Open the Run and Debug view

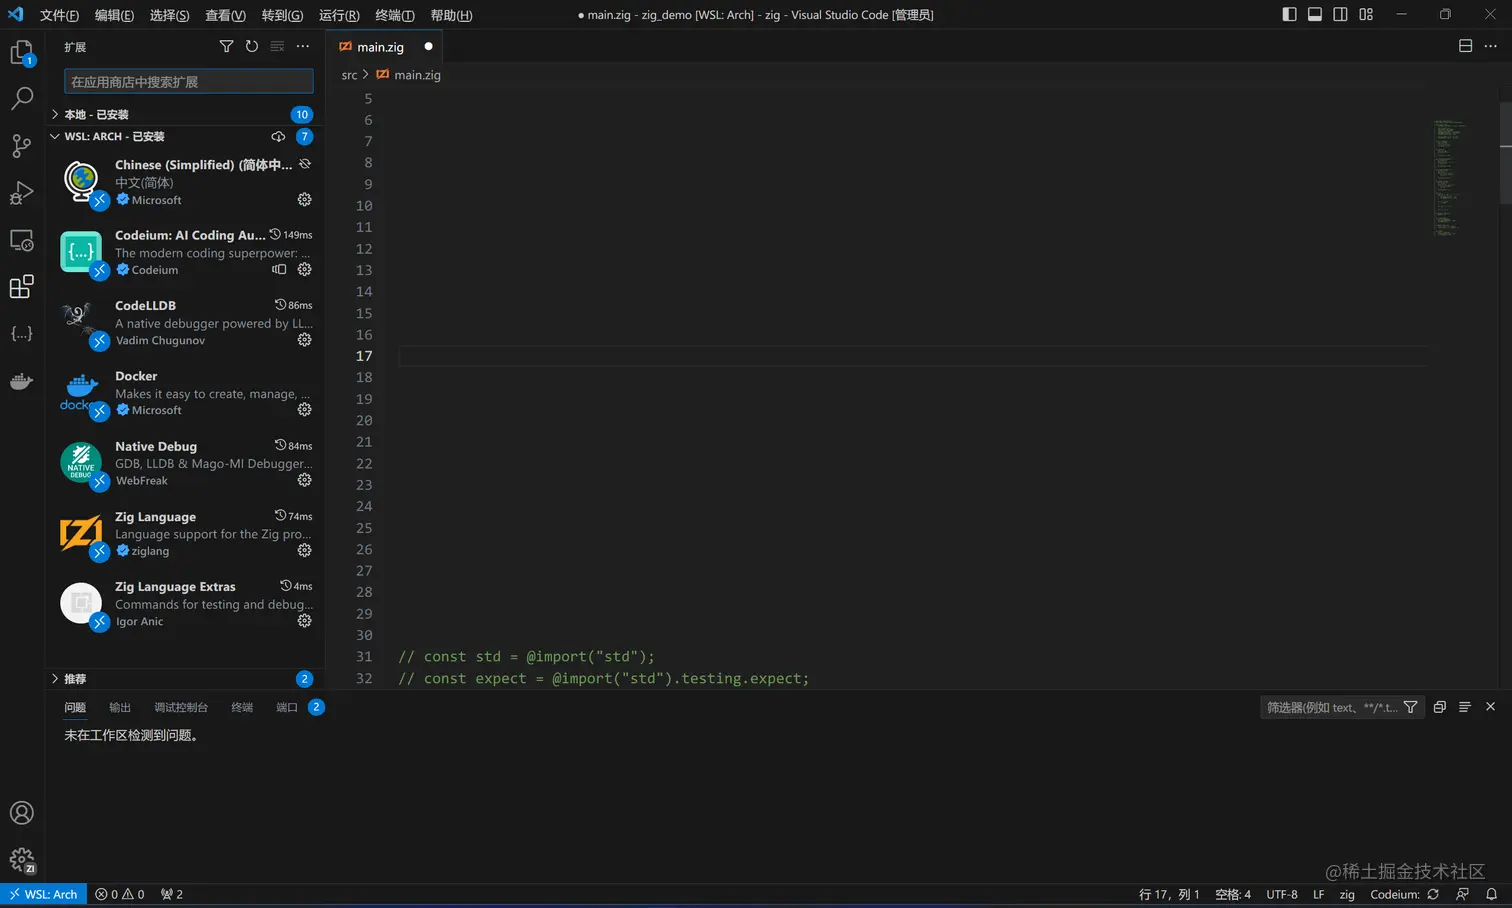click(22, 193)
